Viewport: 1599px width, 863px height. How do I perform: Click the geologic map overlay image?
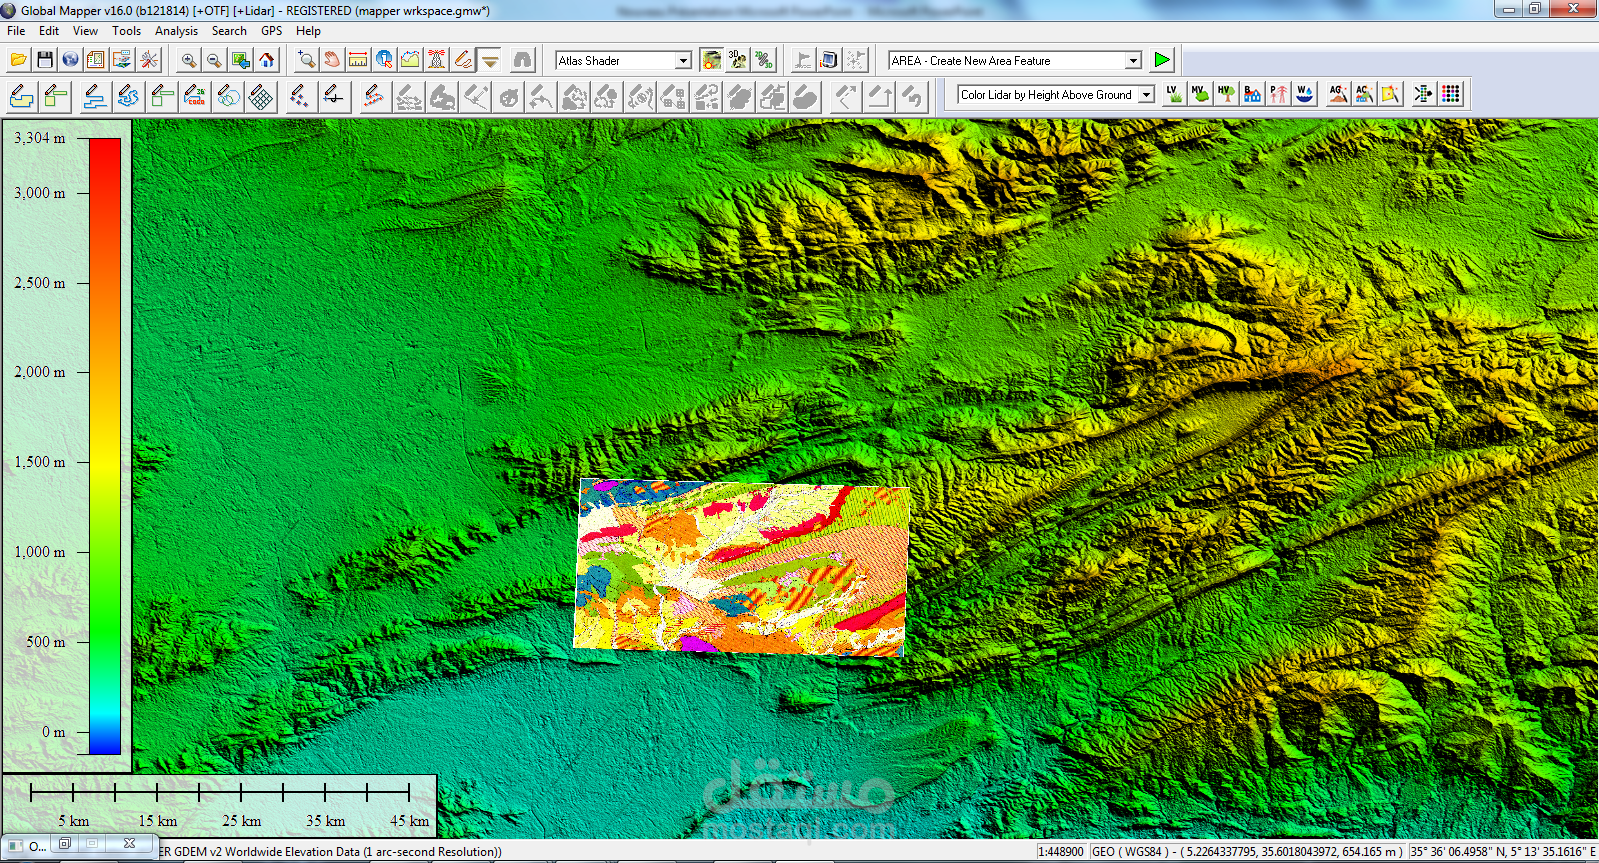[x=742, y=567]
